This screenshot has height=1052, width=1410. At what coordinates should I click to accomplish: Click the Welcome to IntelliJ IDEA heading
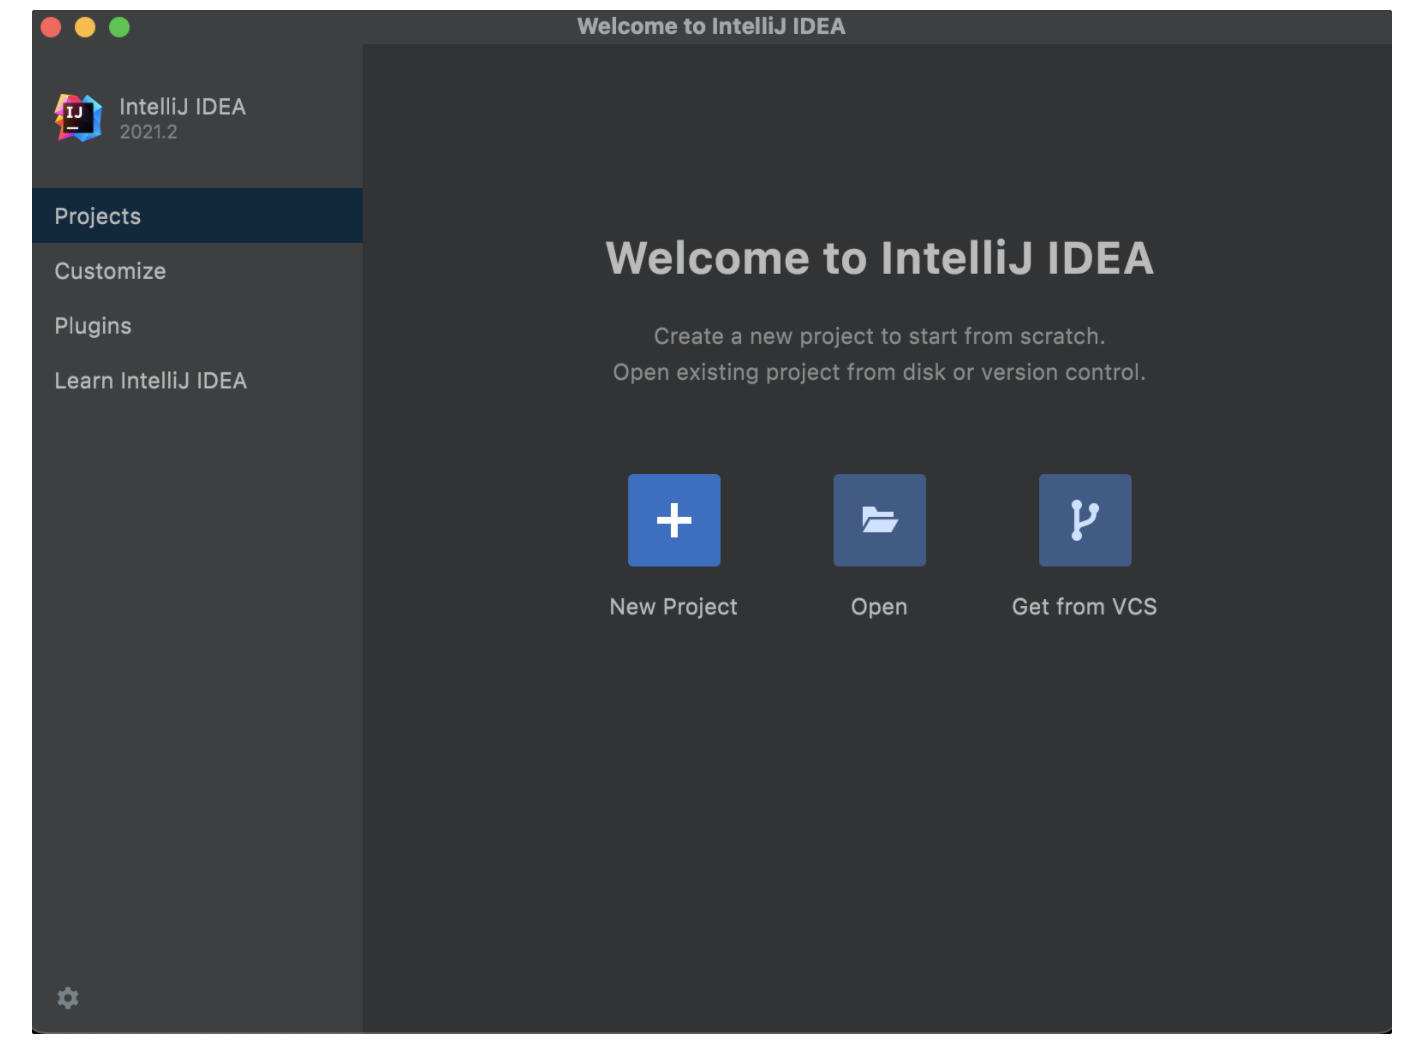880,258
